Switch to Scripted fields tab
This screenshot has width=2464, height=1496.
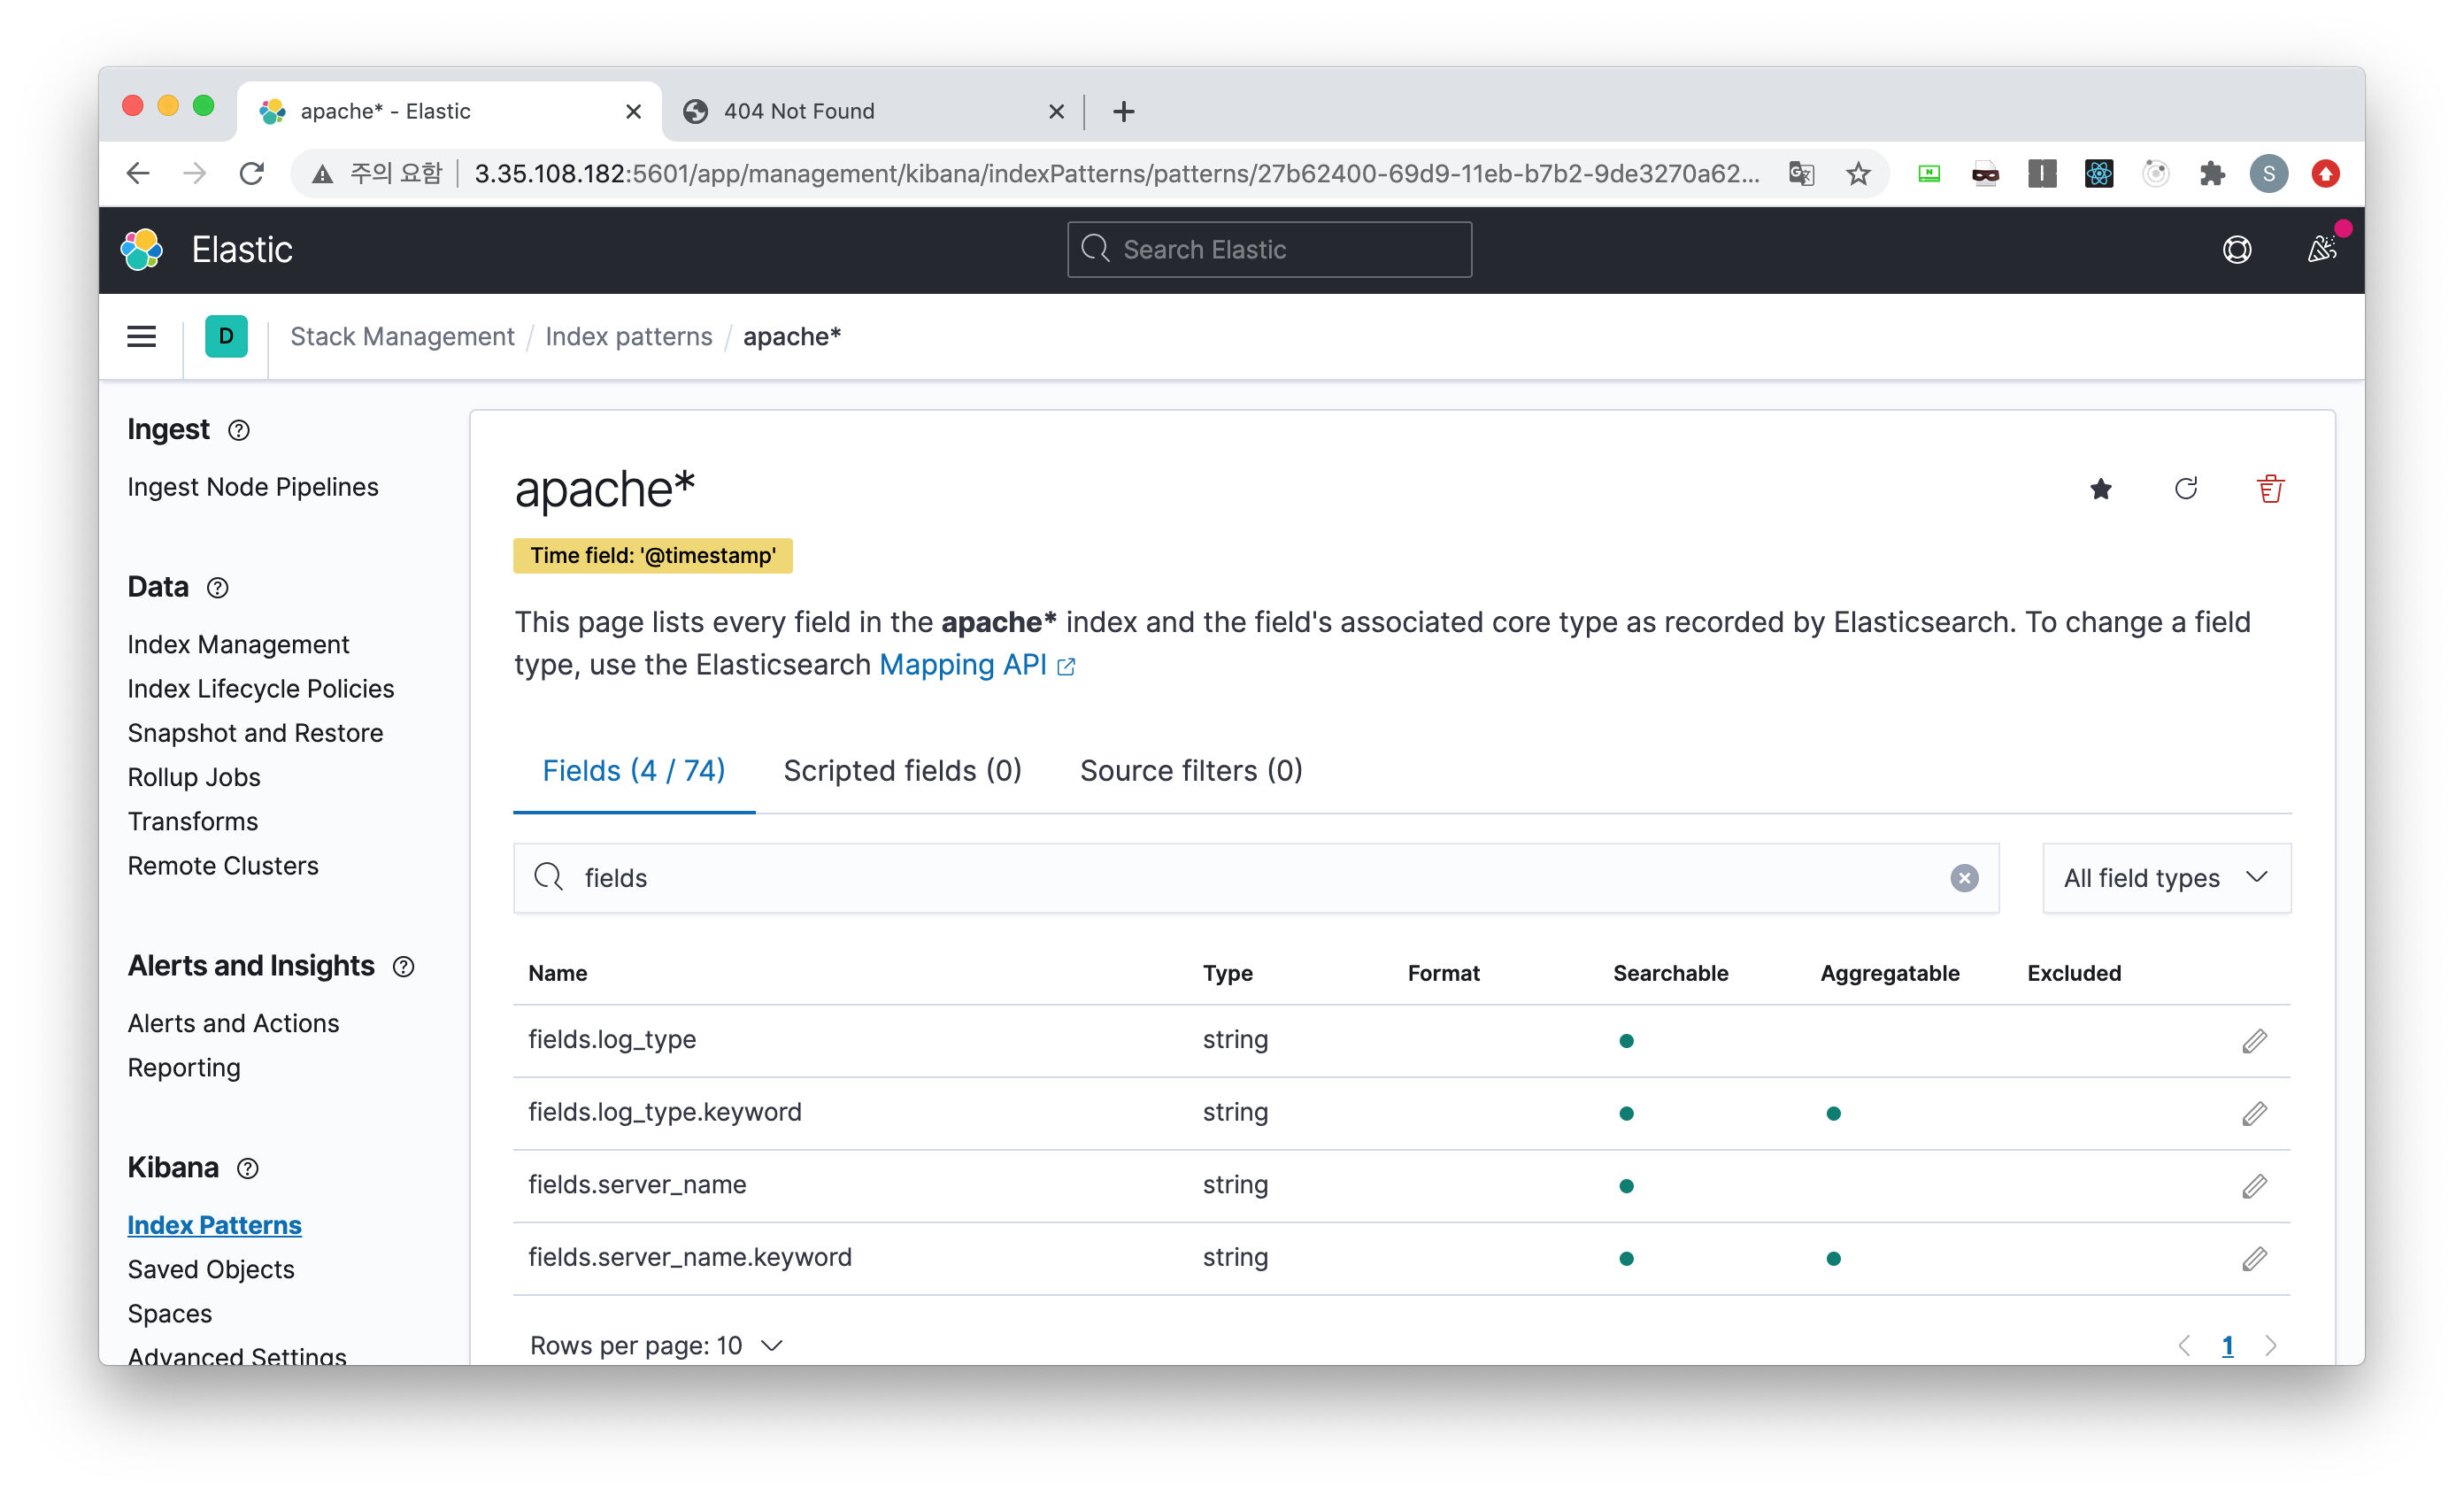tap(902, 771)
